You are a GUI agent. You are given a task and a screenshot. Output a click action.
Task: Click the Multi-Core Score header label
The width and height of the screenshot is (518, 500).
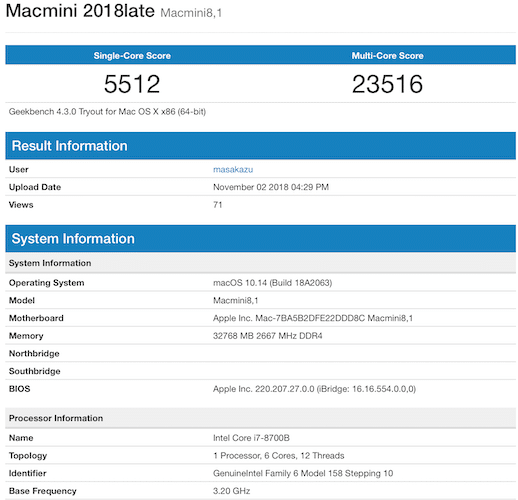[387, 56]
